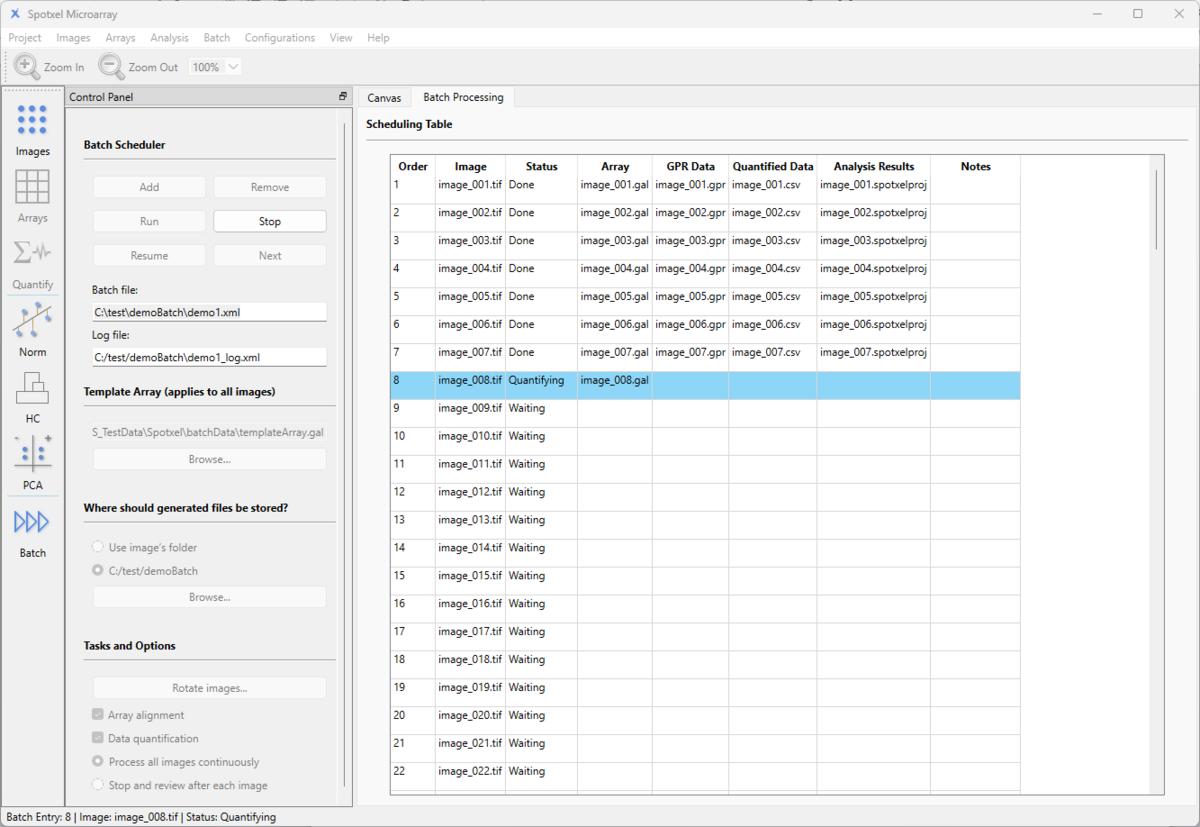Click the image_002.gal Array cell

[615, 218]
